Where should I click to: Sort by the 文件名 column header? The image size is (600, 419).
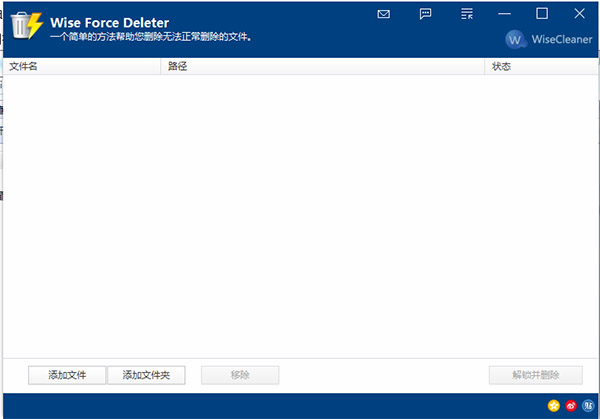[82, 66]
